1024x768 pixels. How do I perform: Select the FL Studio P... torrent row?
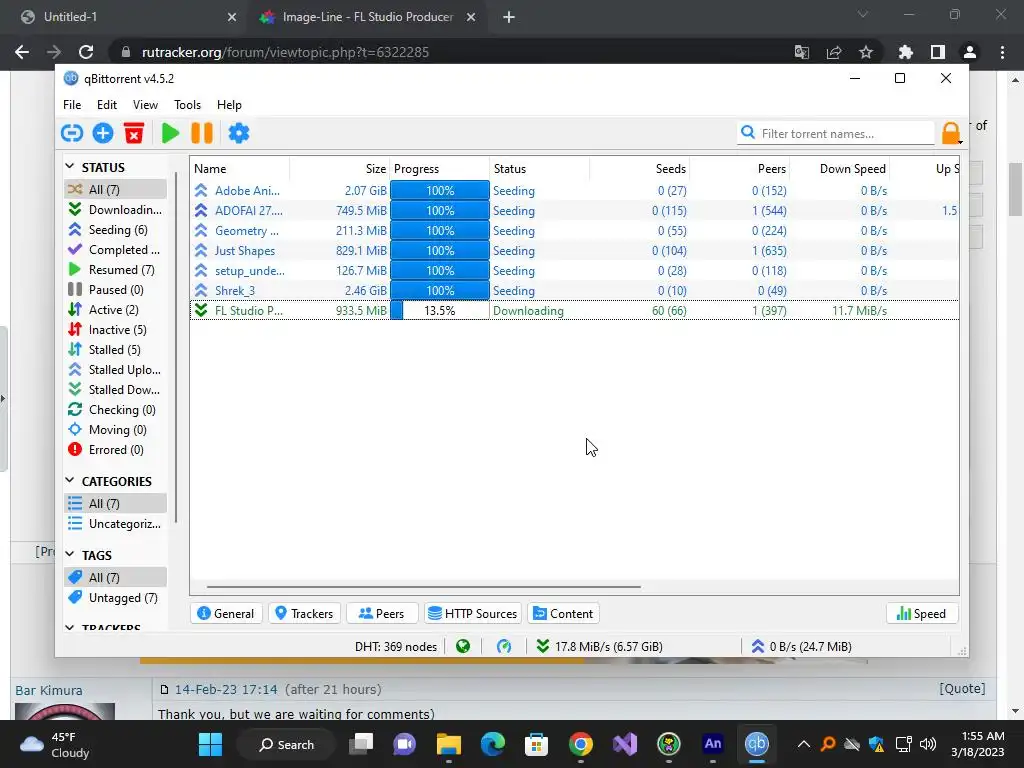(575, 311)
